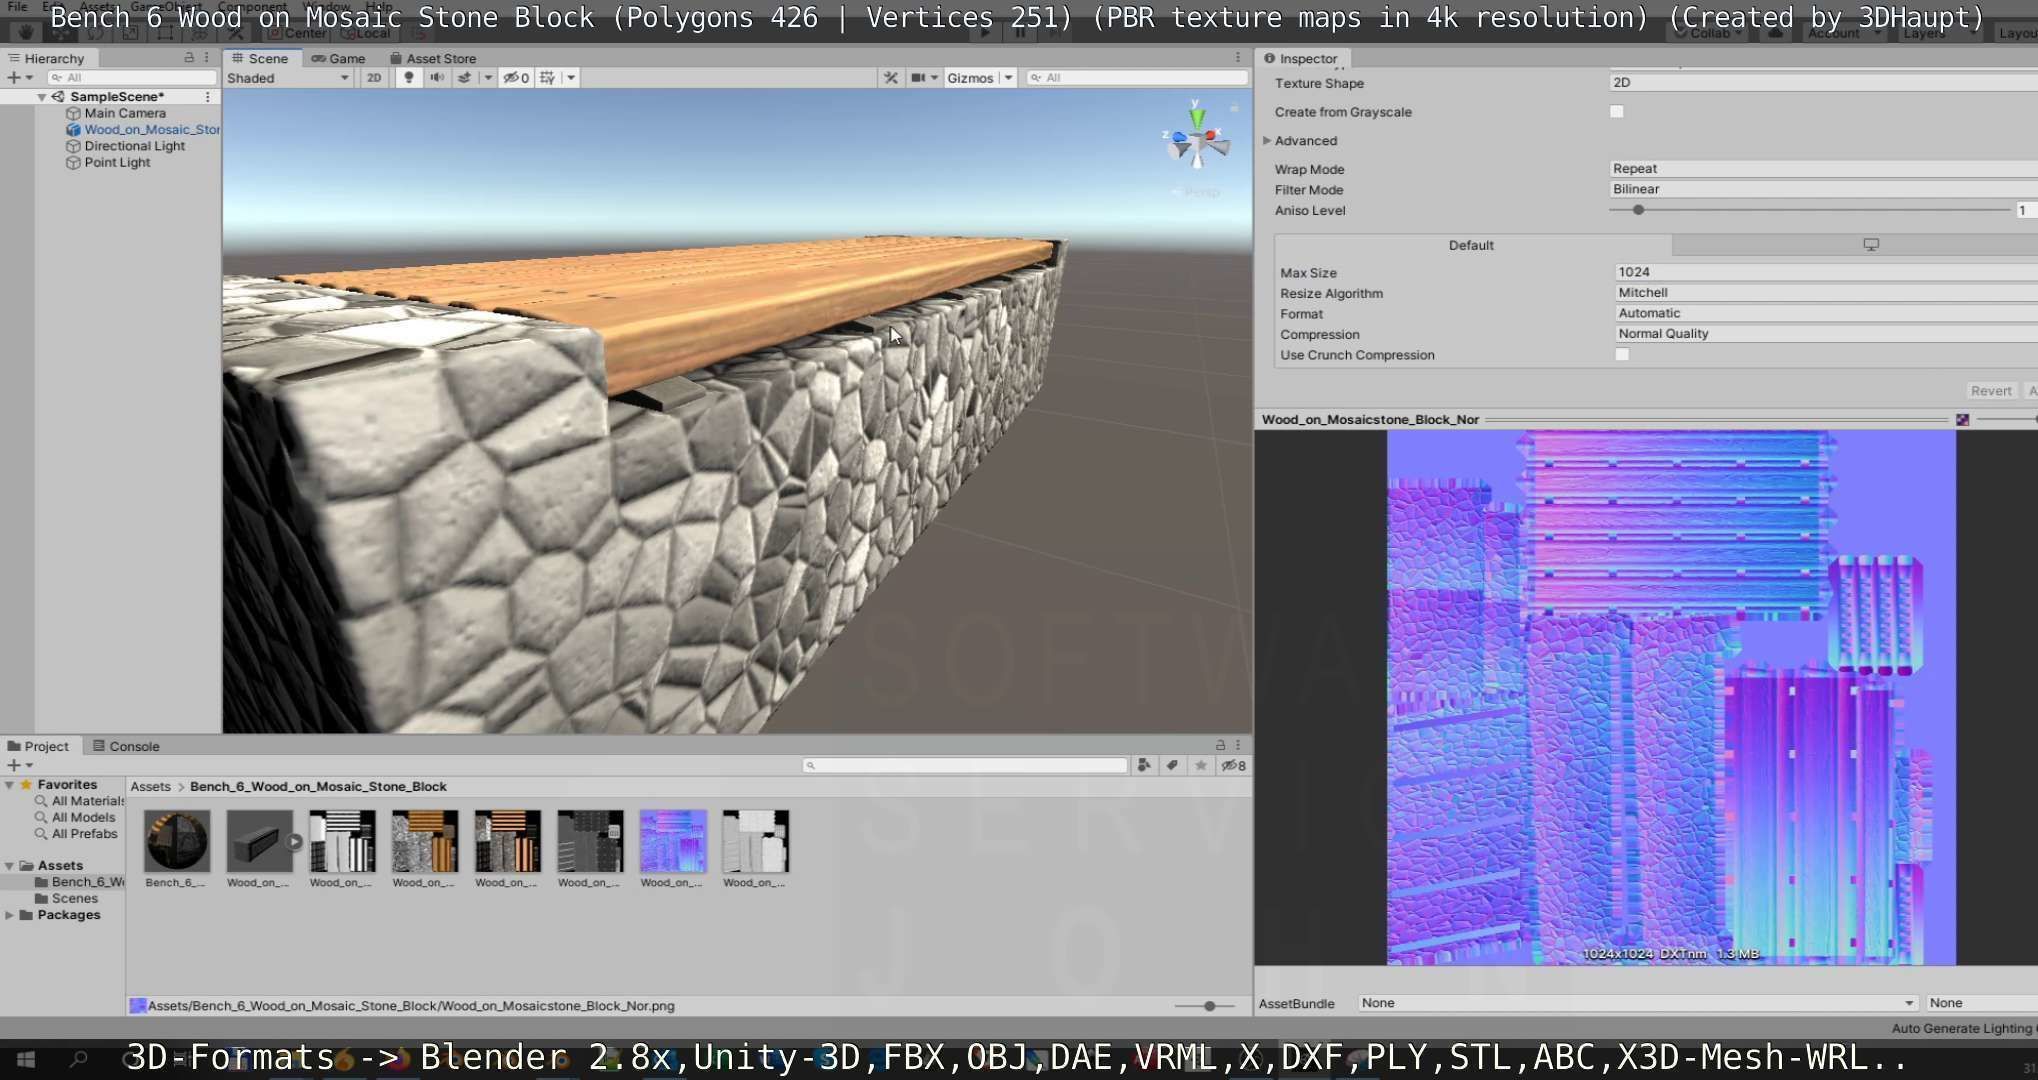Enable Use Crunch Compression checkbox

tap(1622, 354)
